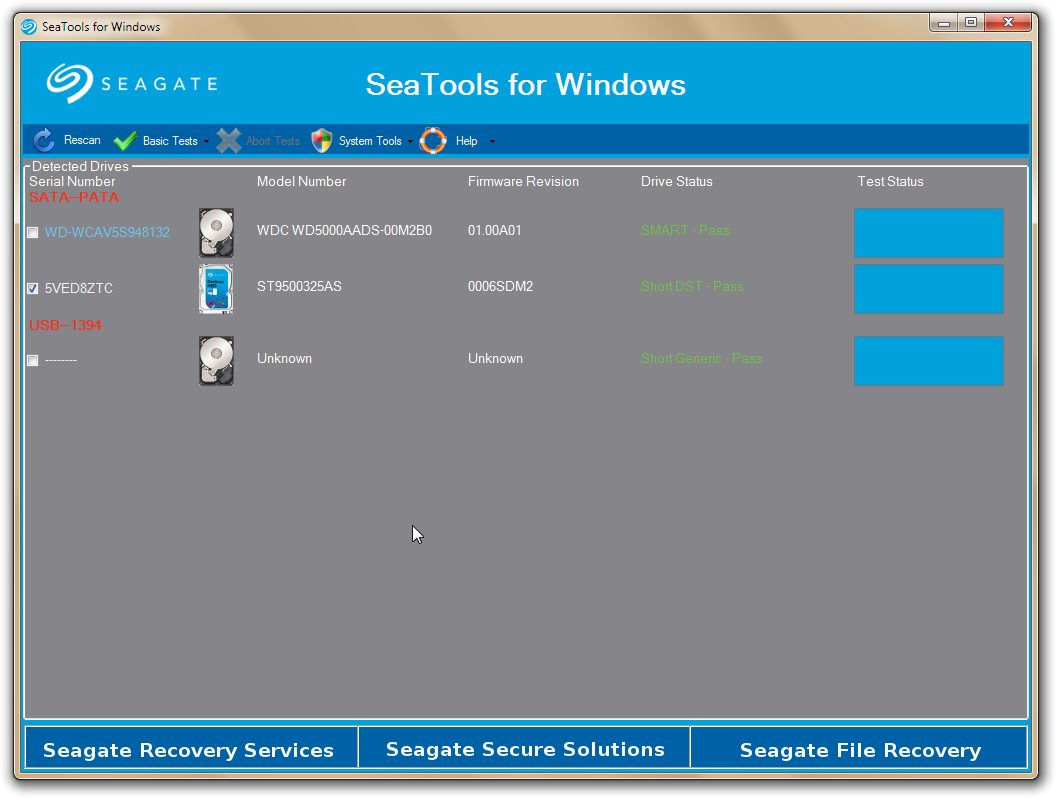The height and width of the screenshot is (799, 1057).
Task: Click the Drive Status column header
Action: click(x=676, y=181)
